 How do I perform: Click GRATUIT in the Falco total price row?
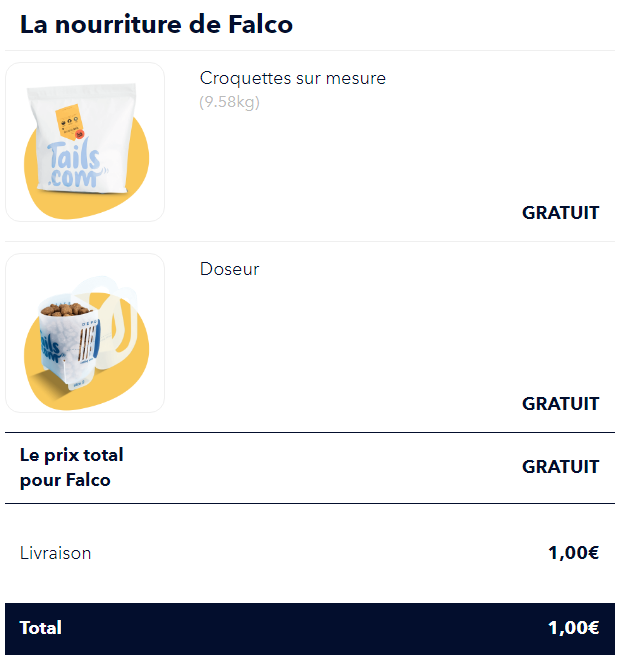pos(560,467)
